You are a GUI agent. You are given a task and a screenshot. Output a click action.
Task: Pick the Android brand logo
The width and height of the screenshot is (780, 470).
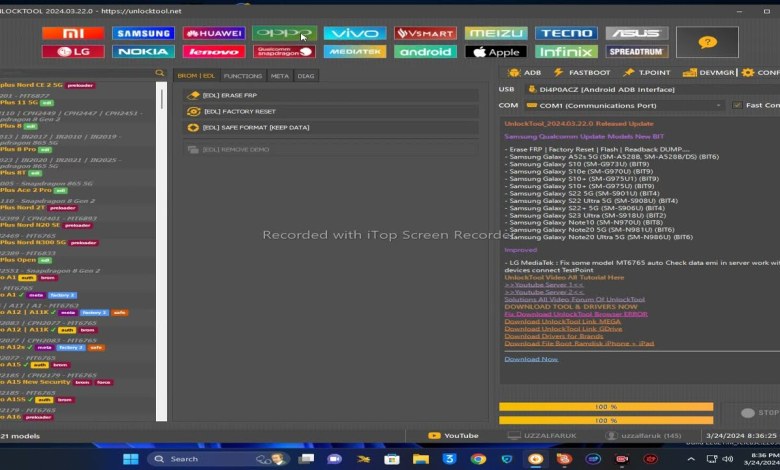click(425, 52)
